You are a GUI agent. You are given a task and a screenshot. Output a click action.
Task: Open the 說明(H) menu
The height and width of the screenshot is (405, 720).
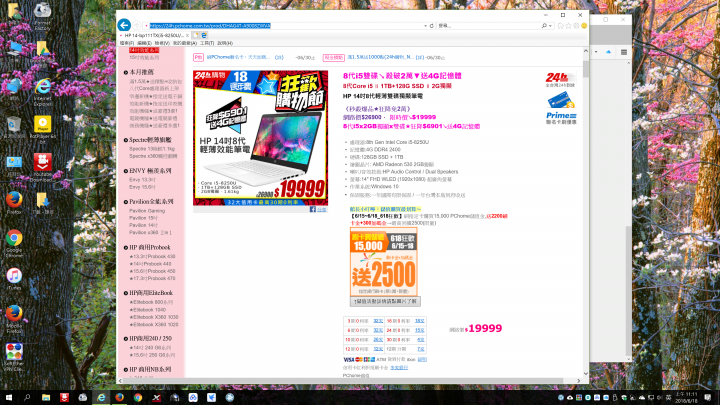point(225,43)
